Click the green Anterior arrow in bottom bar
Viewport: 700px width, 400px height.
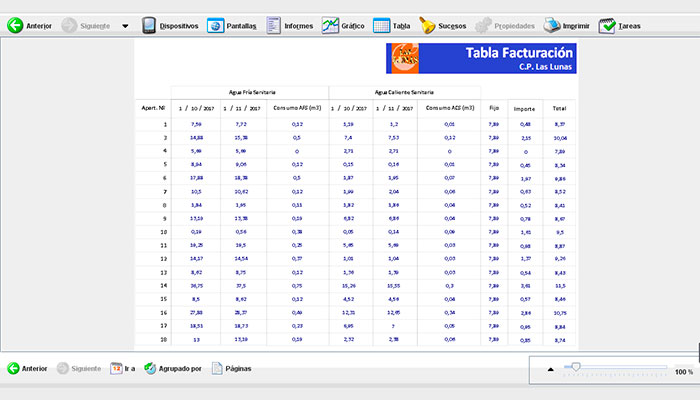(13, 368)
